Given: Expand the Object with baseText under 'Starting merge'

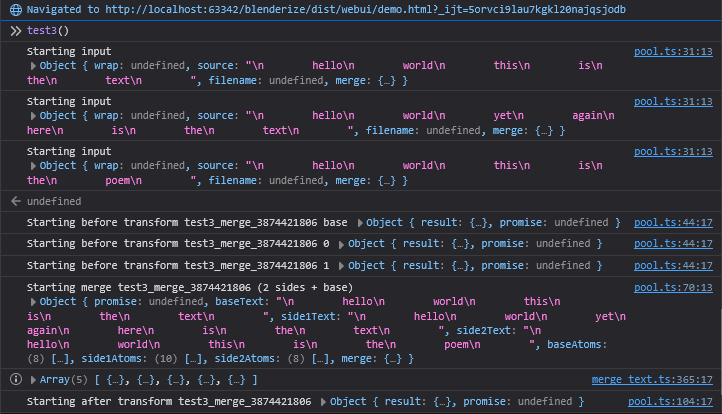Looking at the screenshot, I should 33,301.
